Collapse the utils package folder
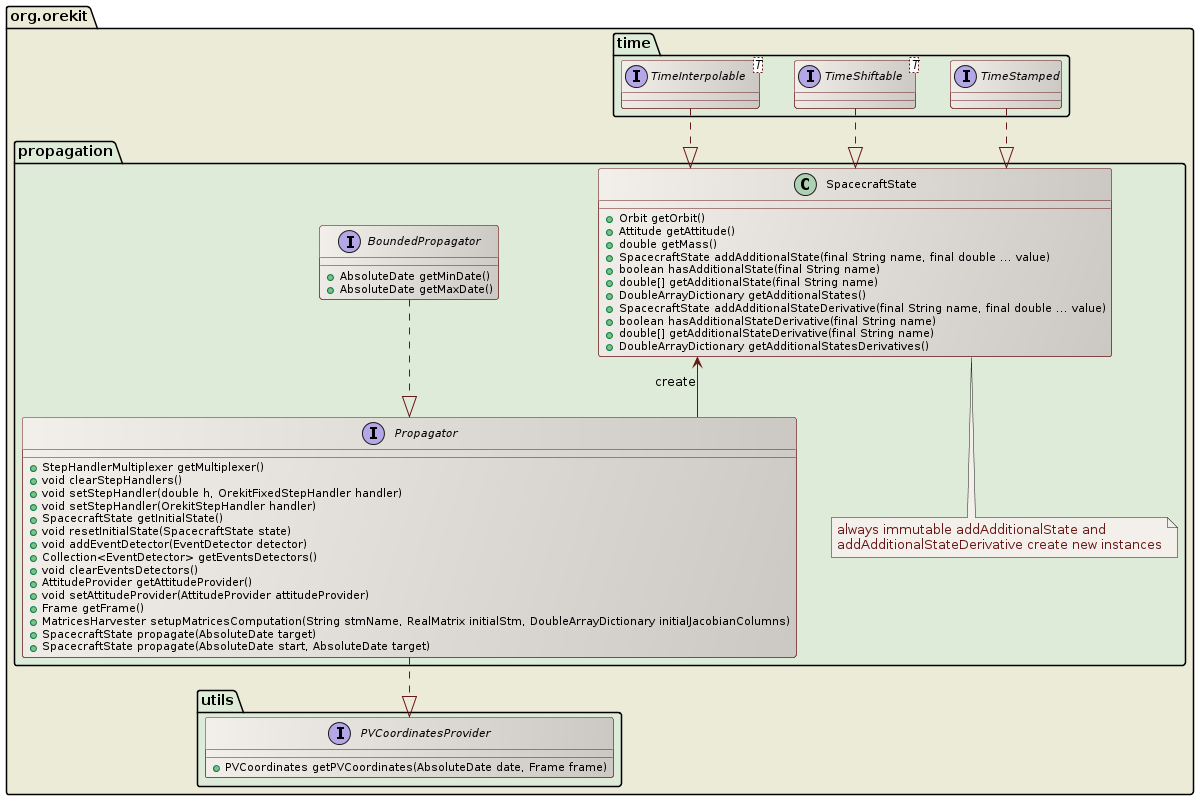 tap(218, 701)
